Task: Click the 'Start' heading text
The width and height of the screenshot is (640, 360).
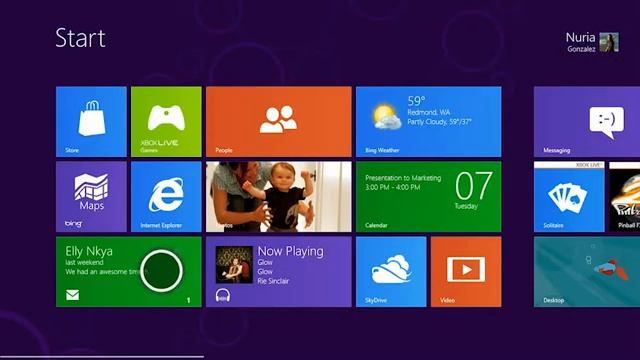Action: [x=80, y=38]
